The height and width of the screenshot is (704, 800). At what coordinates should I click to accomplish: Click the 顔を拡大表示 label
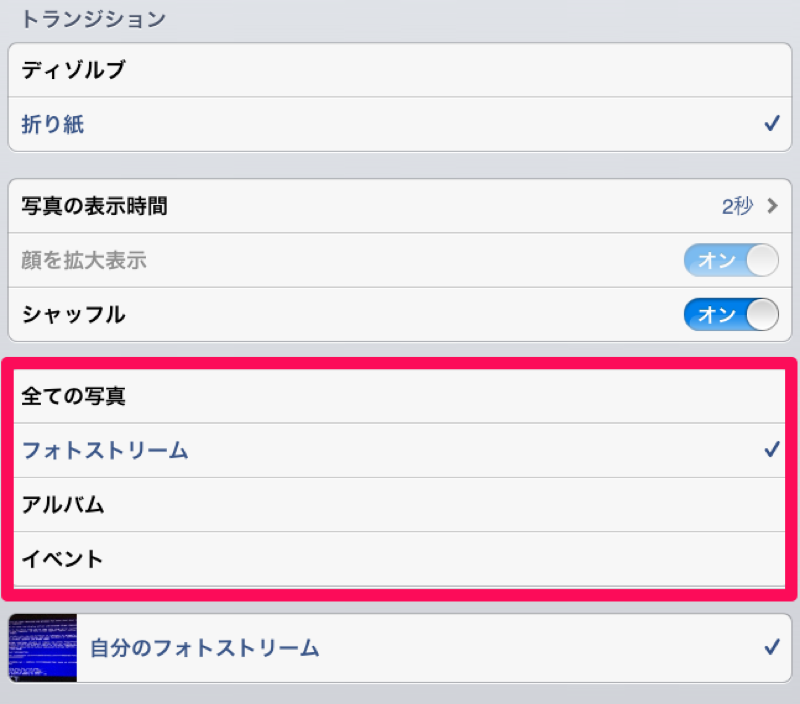(84, 260)
